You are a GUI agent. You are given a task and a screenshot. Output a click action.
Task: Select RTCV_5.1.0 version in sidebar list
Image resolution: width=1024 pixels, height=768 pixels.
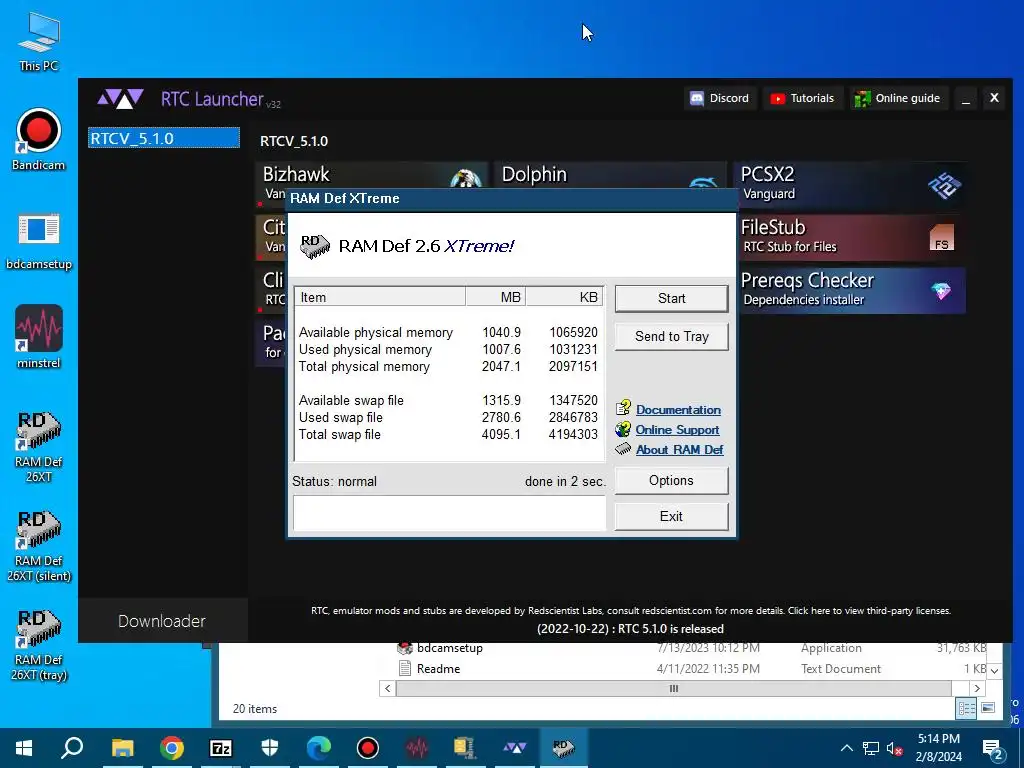164,138
